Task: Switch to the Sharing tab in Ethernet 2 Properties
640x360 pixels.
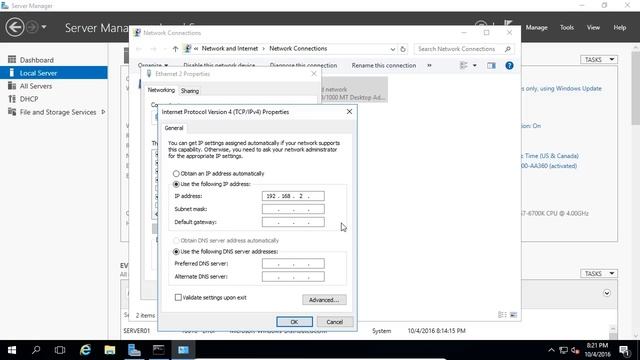Action: tap(190, 91)
